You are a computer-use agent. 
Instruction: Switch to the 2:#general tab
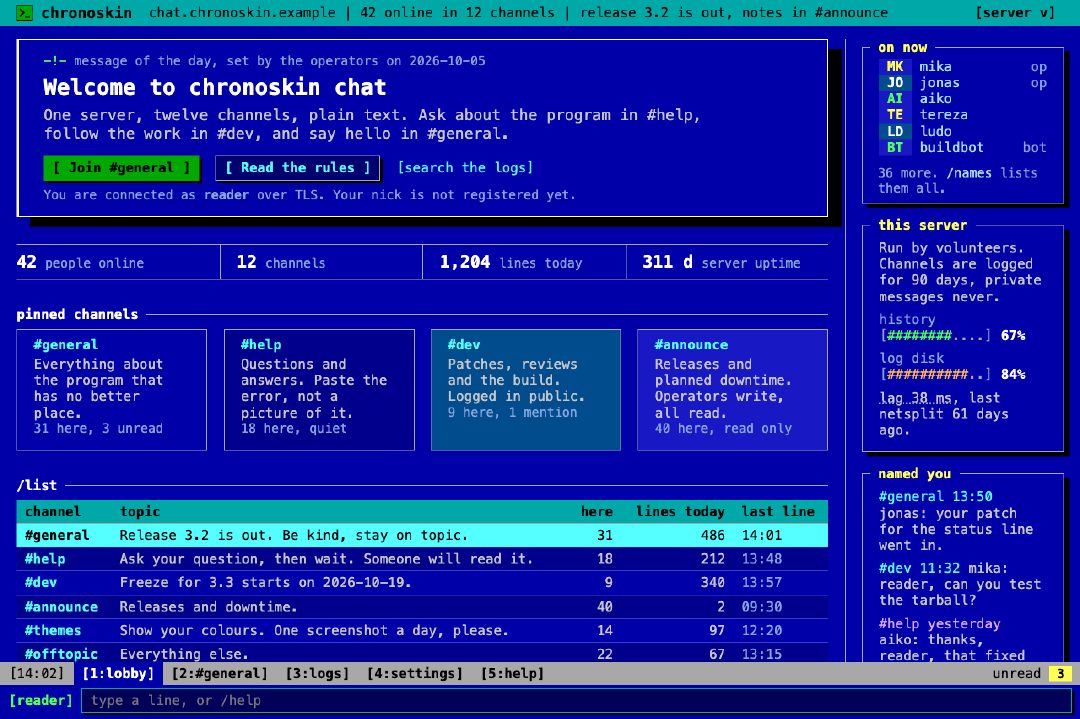coord(220,674)
